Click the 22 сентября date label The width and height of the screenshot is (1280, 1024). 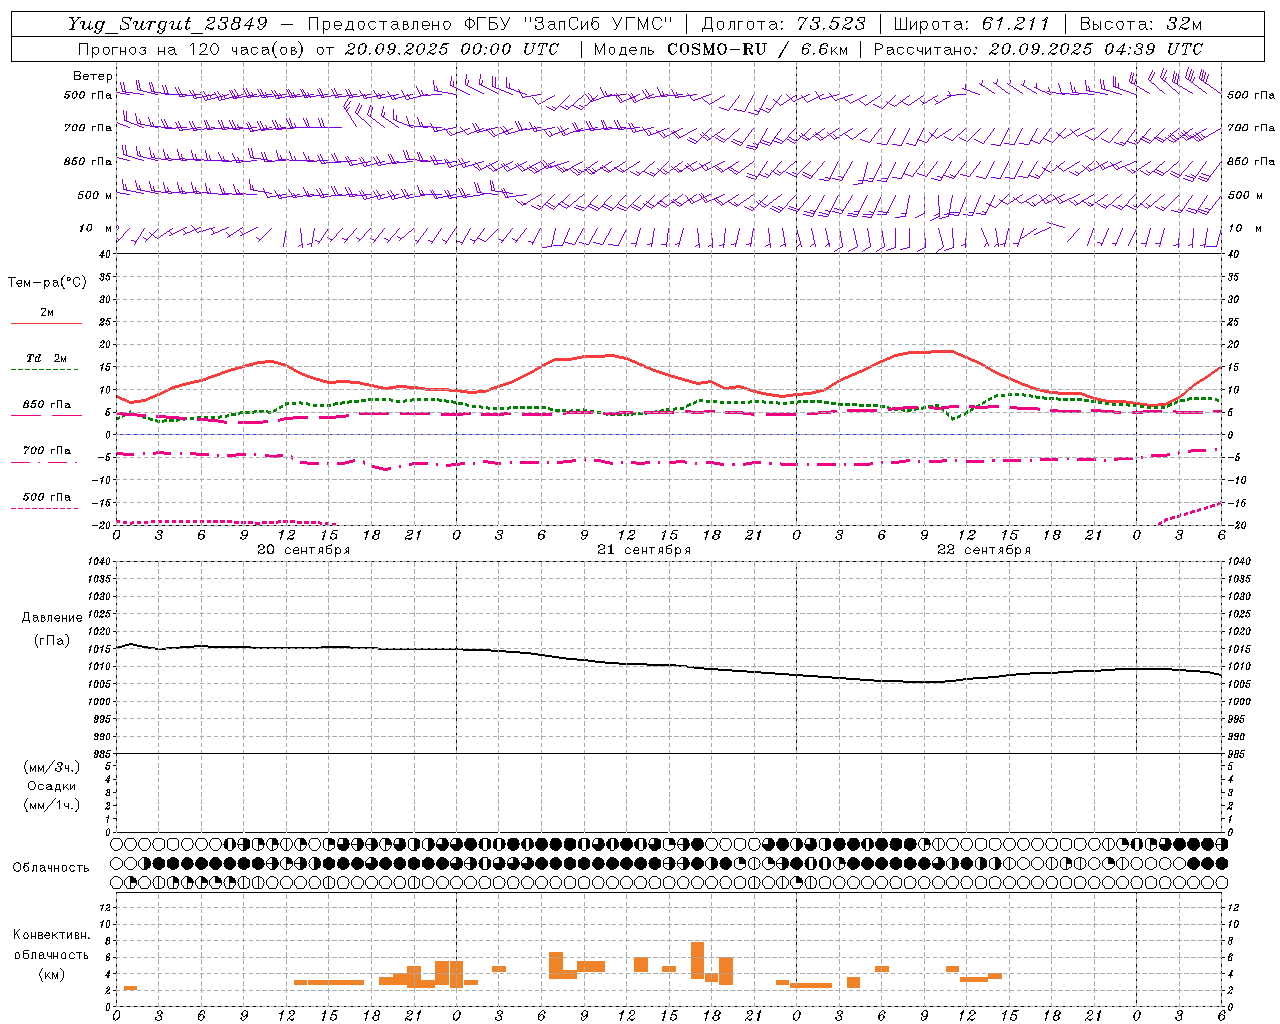[984, 550]
